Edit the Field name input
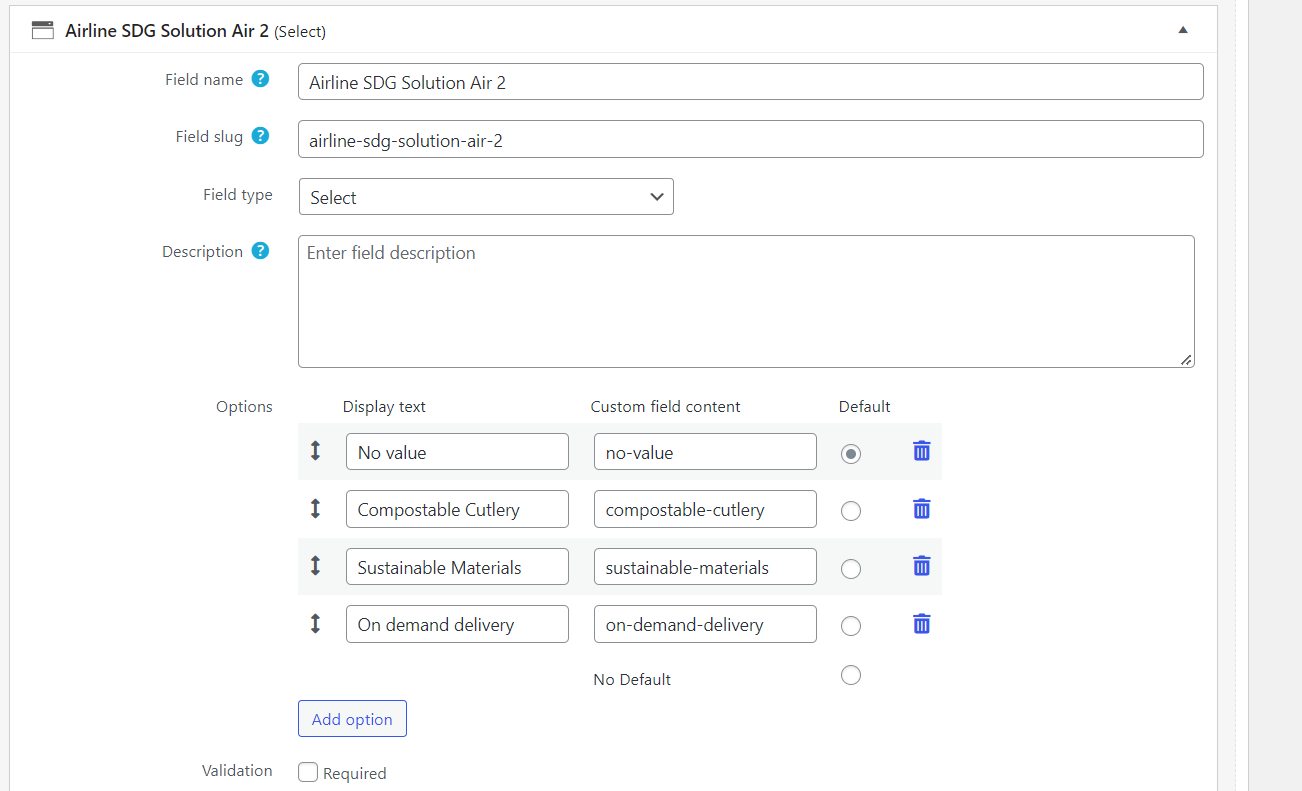This screenshot has height=791, width=1302. tap(750, 82)
